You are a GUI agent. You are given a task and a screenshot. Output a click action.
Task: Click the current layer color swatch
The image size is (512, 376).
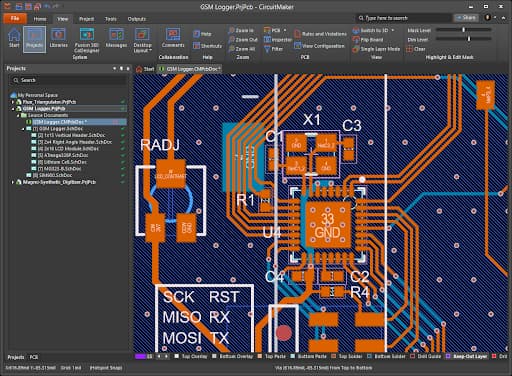[140, 357]
